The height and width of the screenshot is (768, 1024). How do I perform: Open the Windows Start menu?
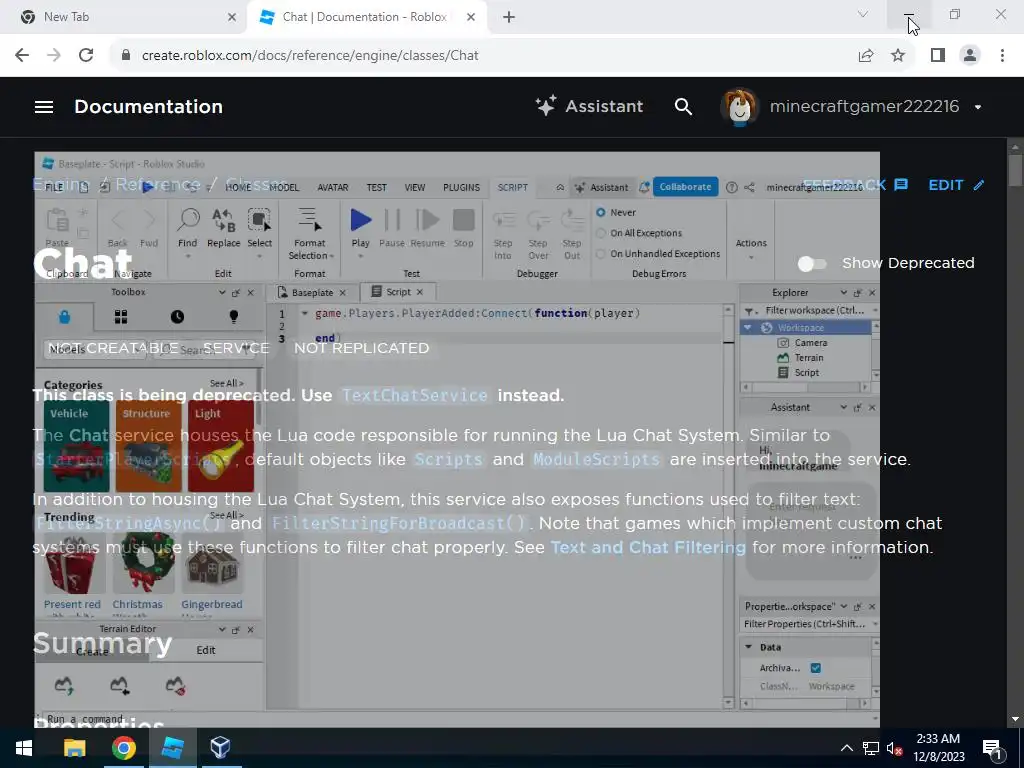pos(24,748)
